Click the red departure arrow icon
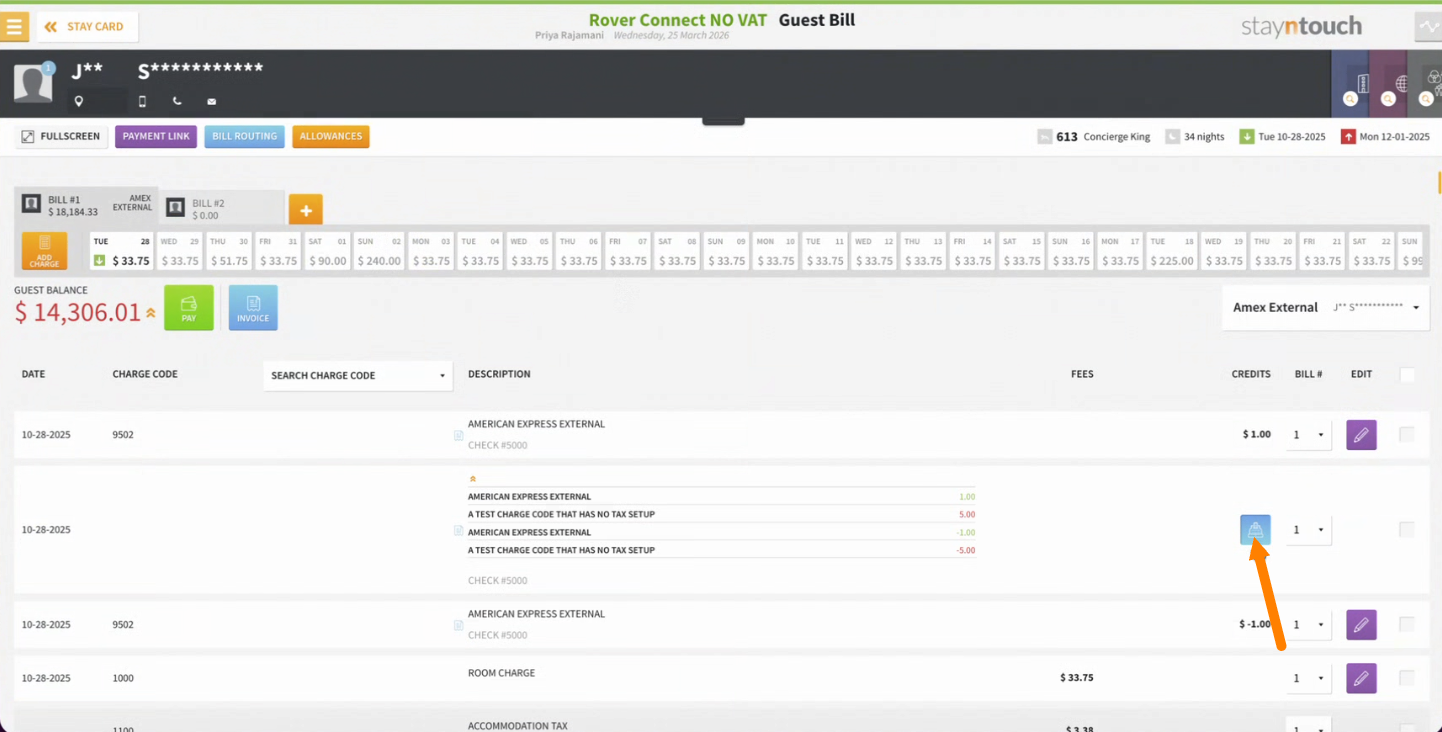The height and width of the screenshot is (732, 1442). click(1348, 137)
